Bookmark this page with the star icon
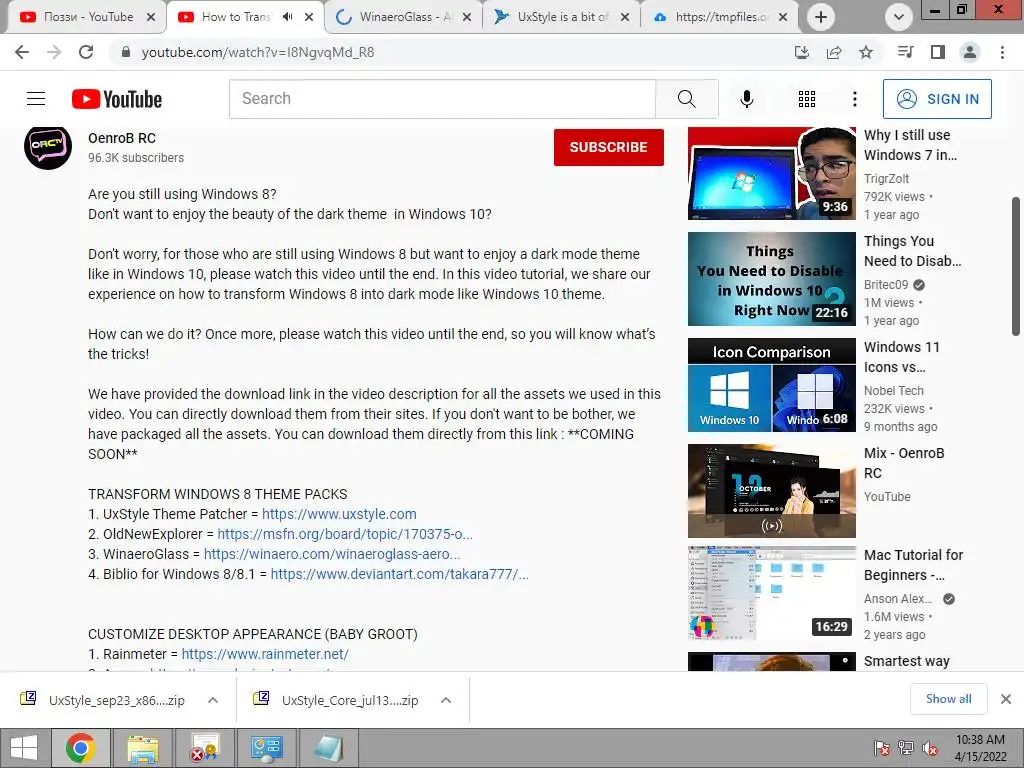This screenshot has width=1024, height=768. 866,52
